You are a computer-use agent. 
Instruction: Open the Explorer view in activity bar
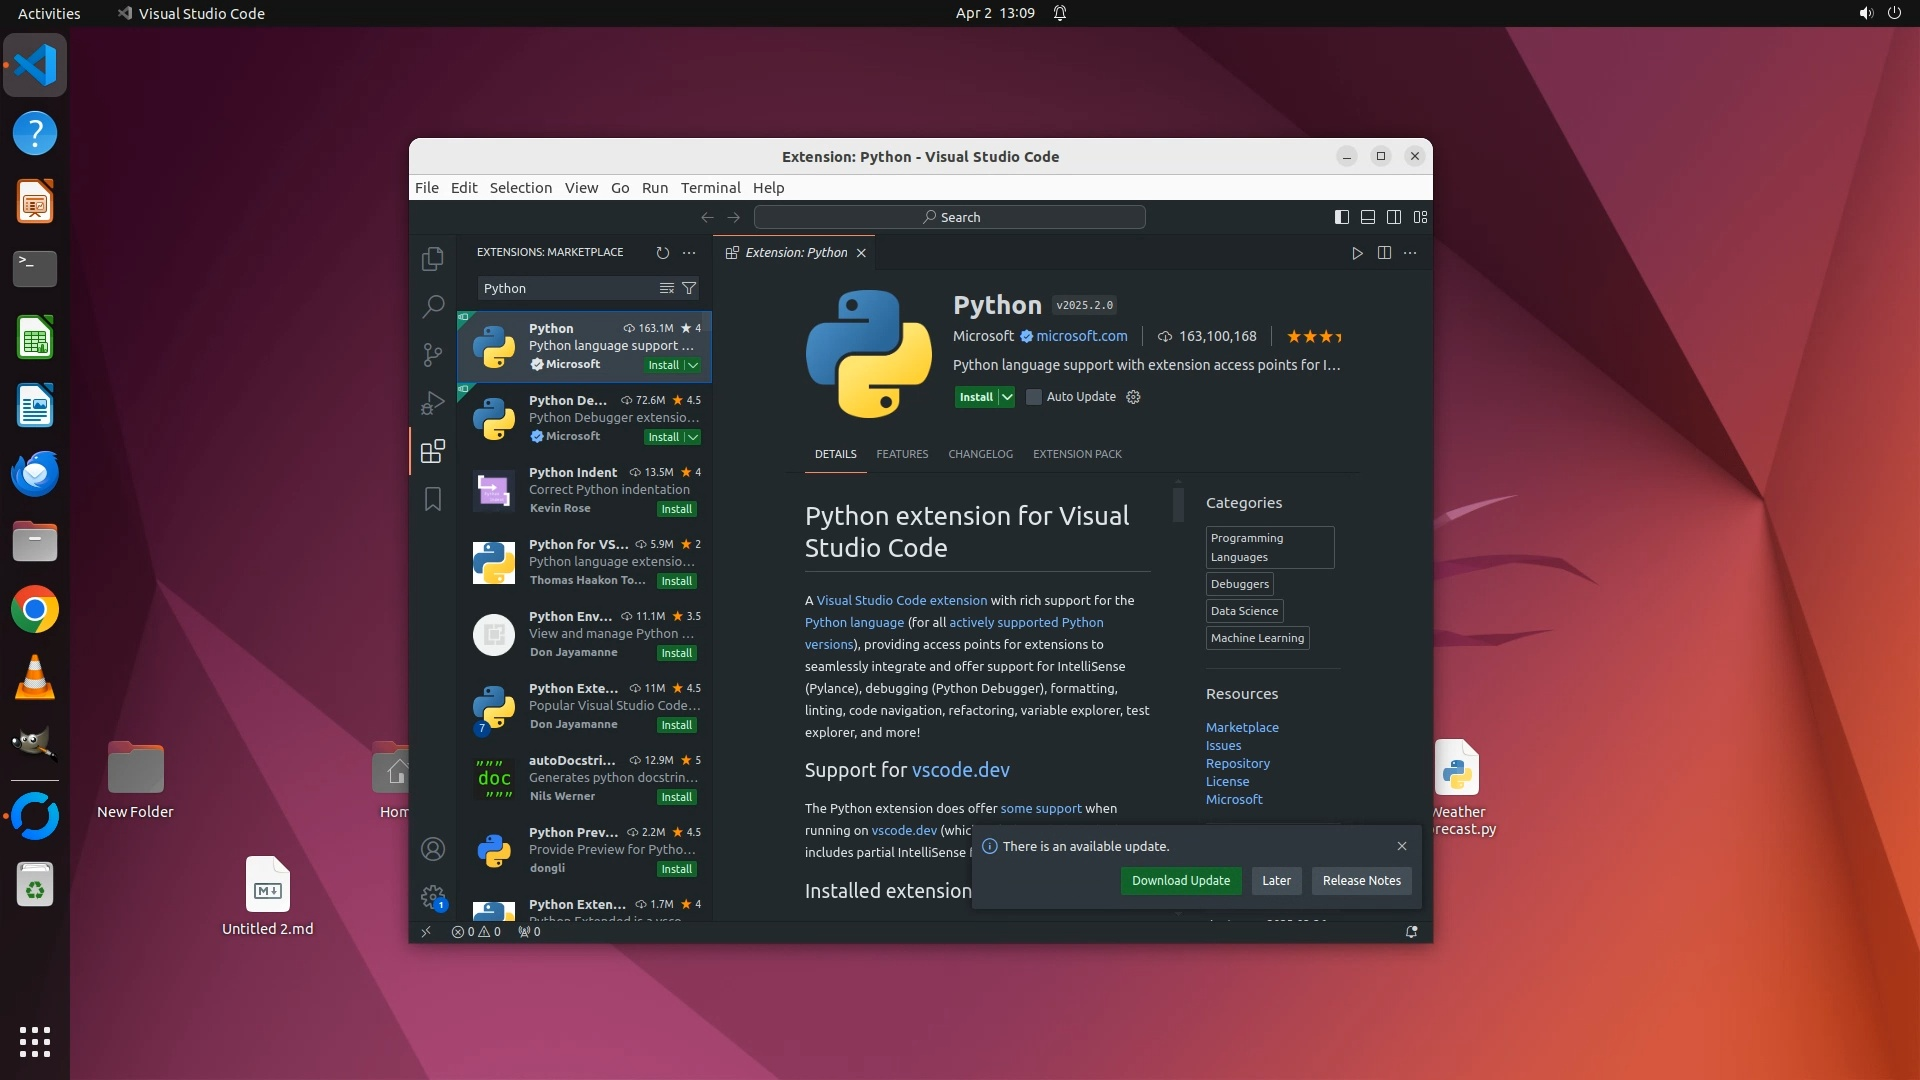[x=432, y=259]
